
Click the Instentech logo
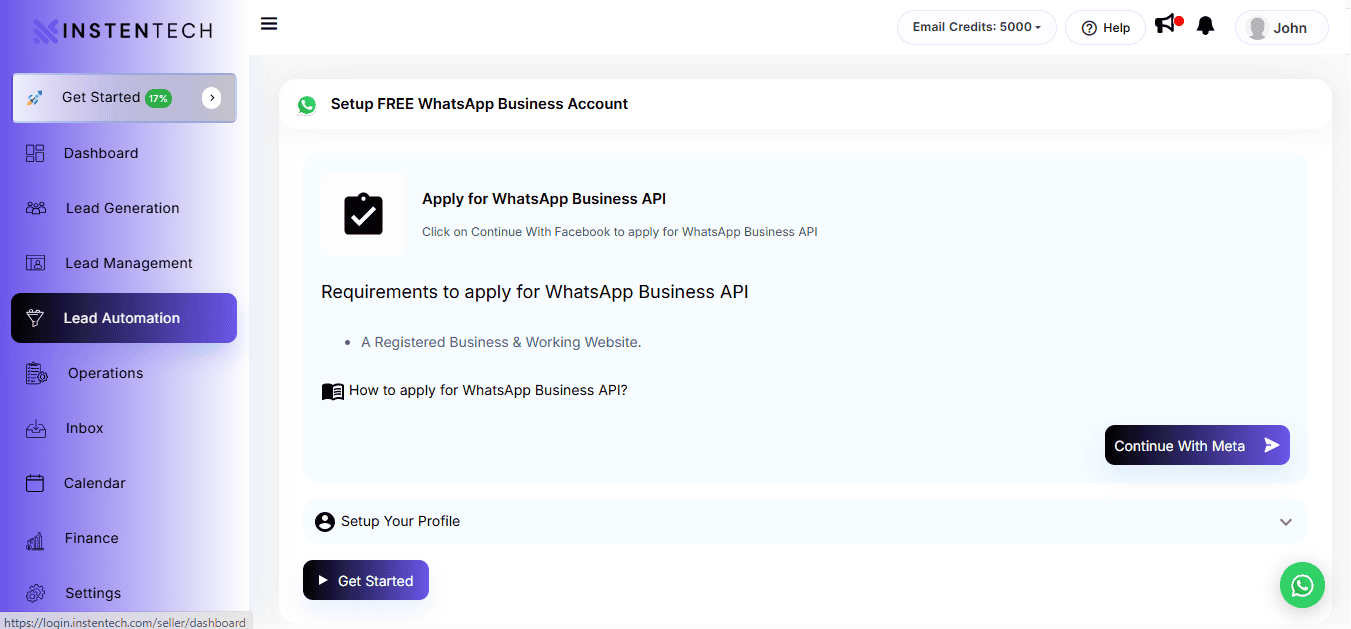click(123, 31)
